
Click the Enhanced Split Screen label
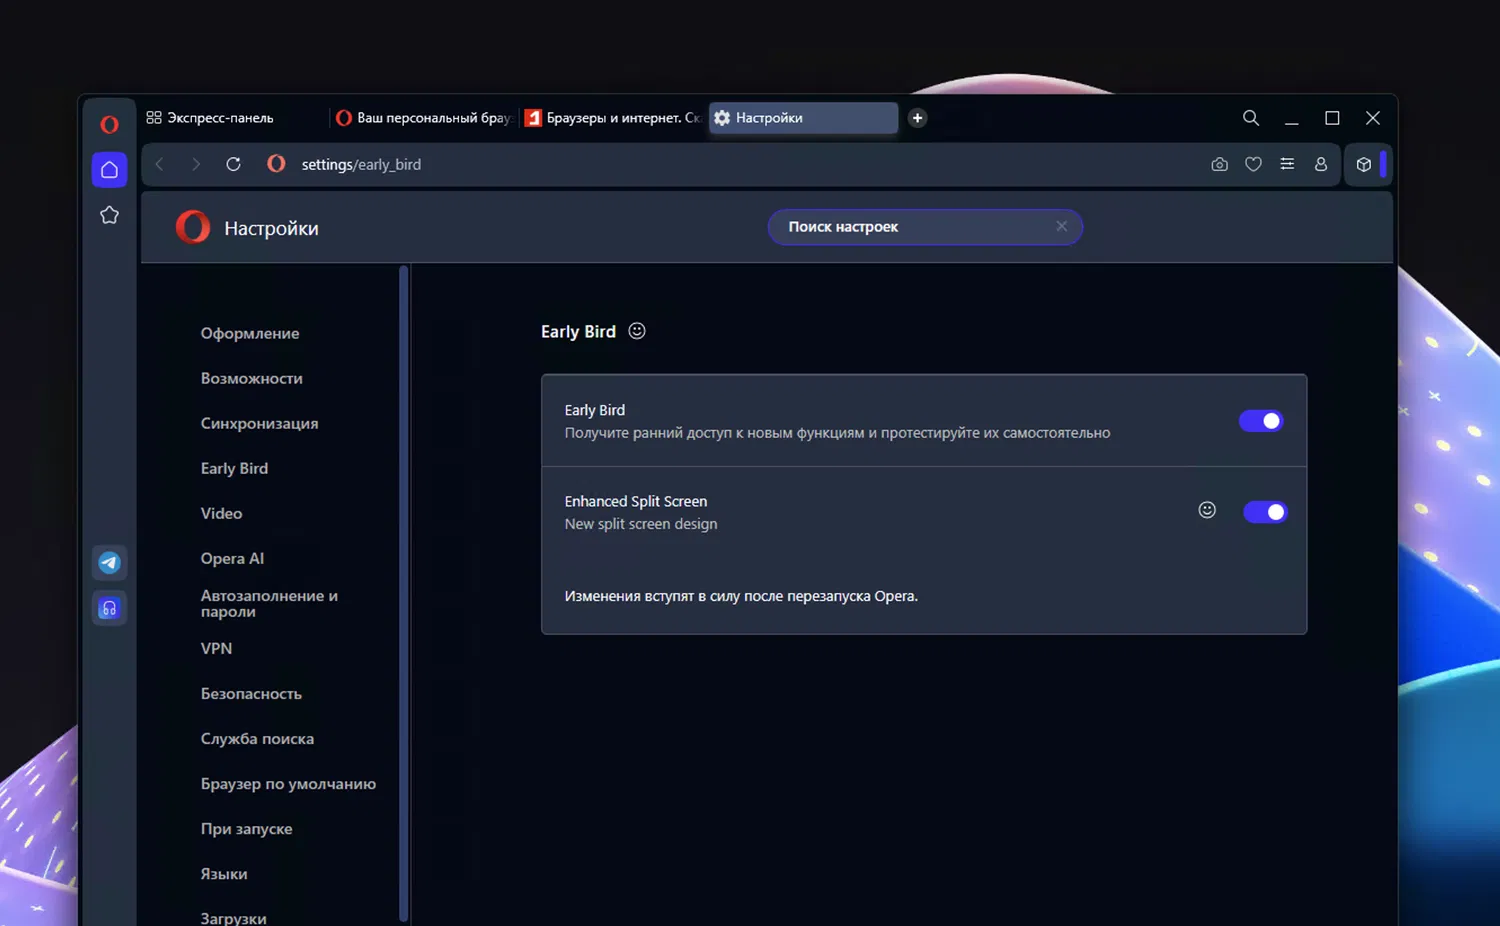coord(635,501)
